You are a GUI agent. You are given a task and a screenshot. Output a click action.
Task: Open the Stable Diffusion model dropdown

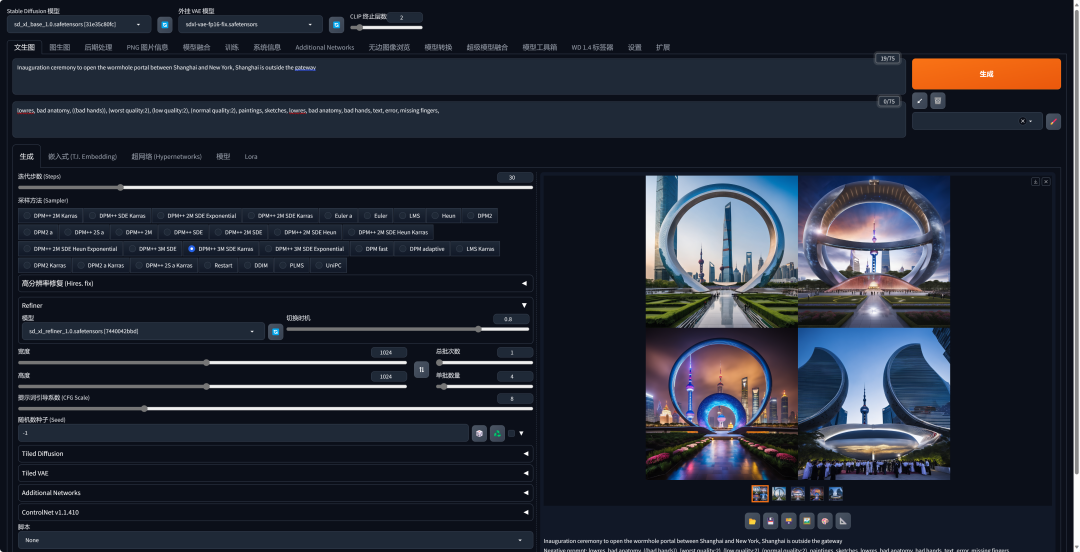(x=80, y=24)
